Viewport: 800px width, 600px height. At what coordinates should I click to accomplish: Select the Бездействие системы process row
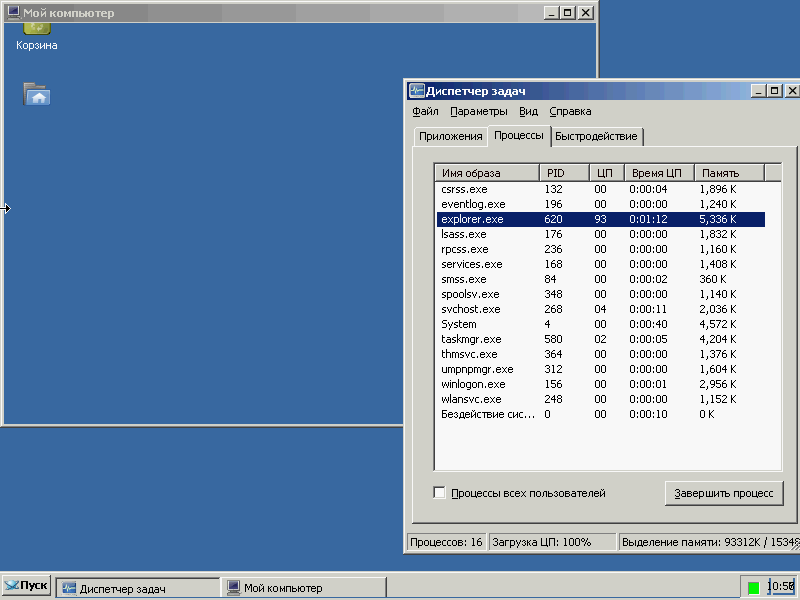(601, 414)
